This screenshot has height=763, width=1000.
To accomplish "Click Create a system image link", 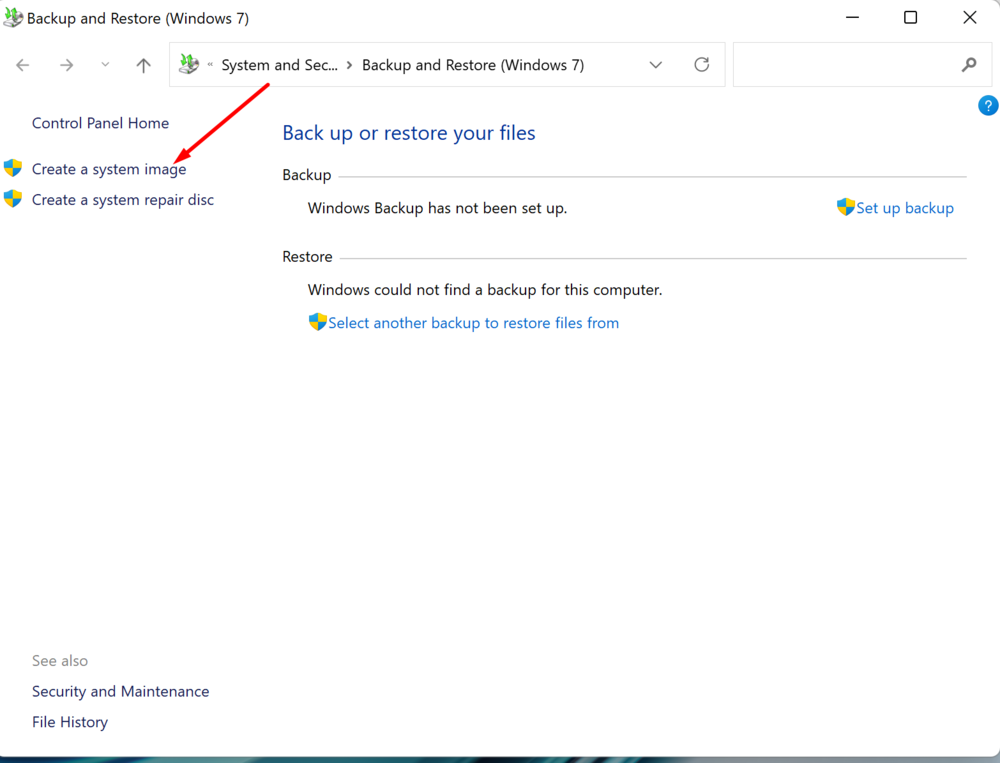I will coord(109,169).
